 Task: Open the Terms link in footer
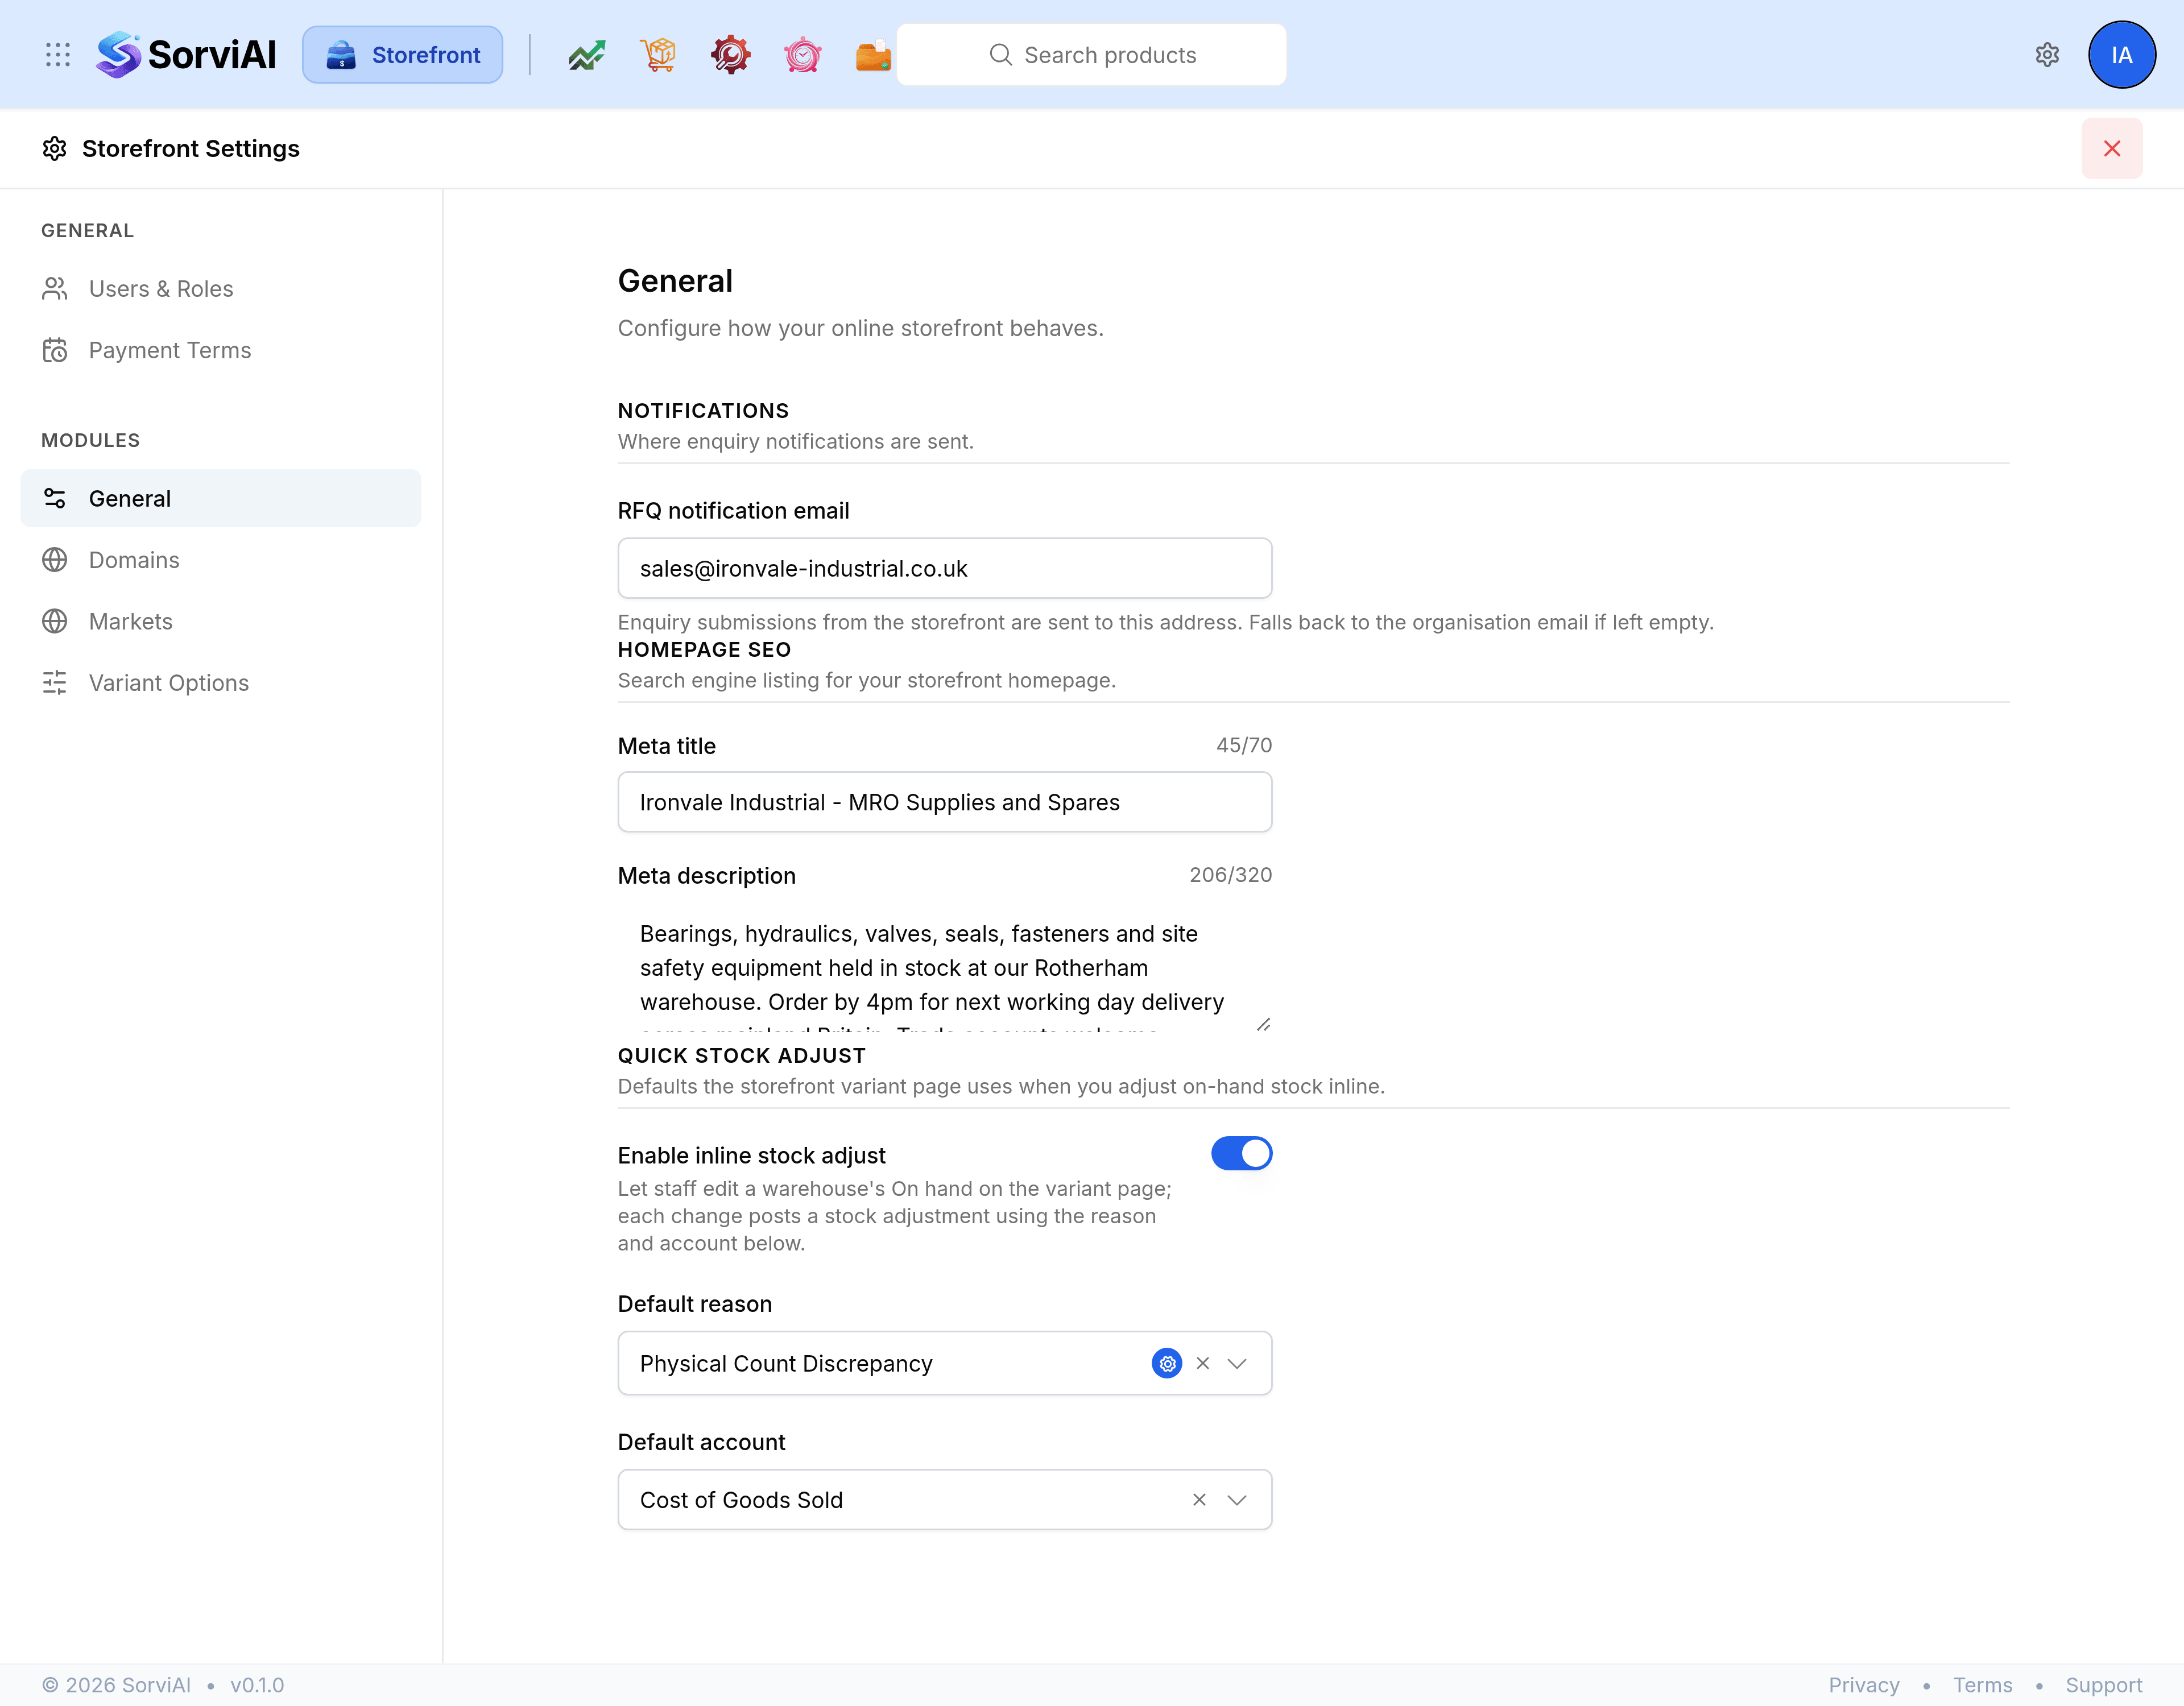[1982, 1685]
